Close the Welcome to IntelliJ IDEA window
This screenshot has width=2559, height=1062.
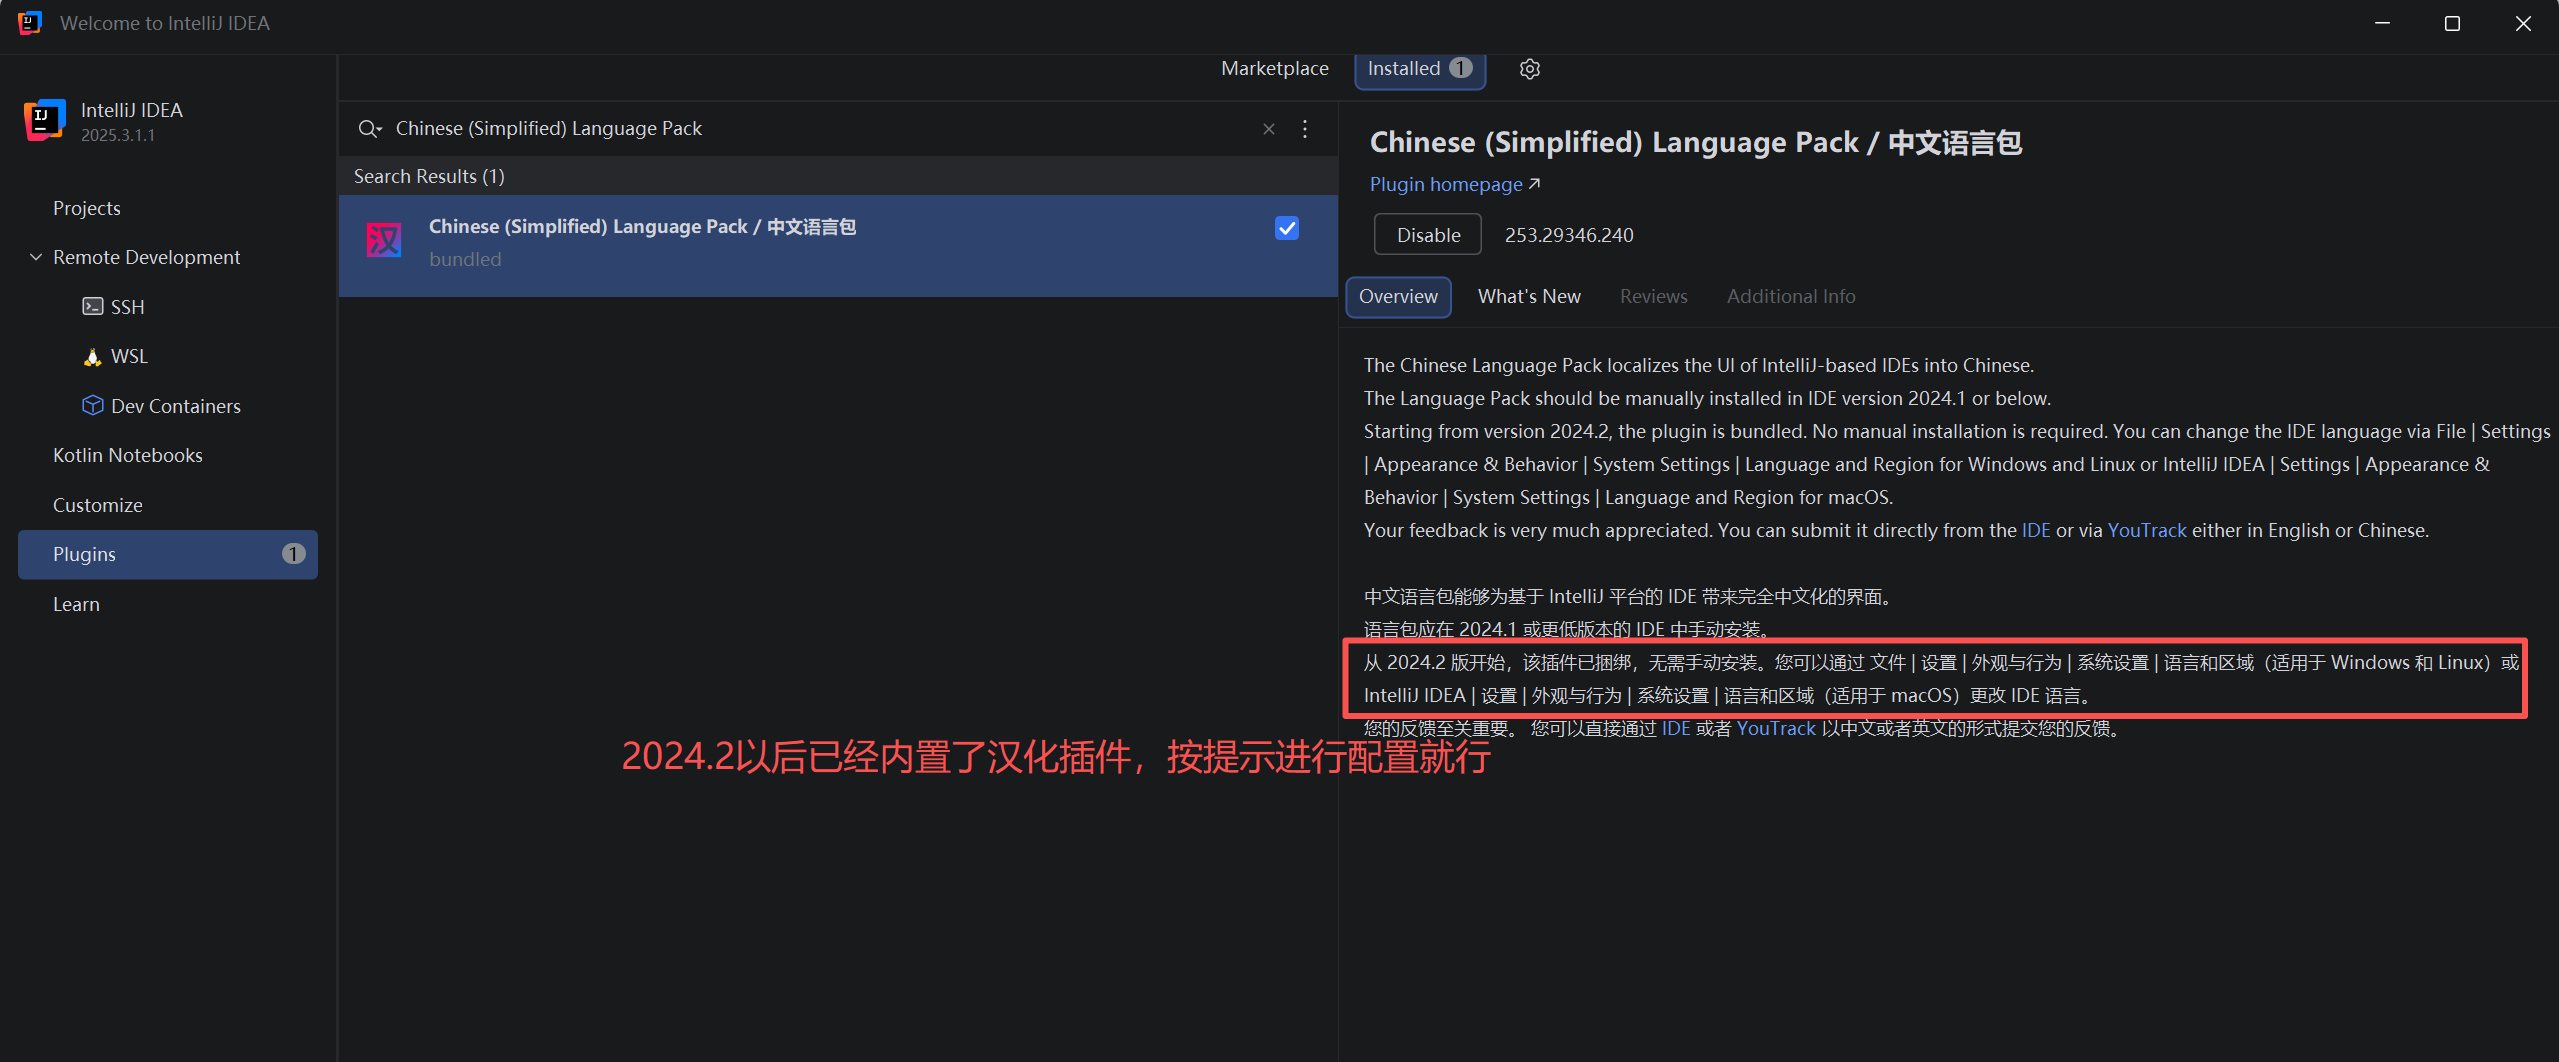(2523, 23)
